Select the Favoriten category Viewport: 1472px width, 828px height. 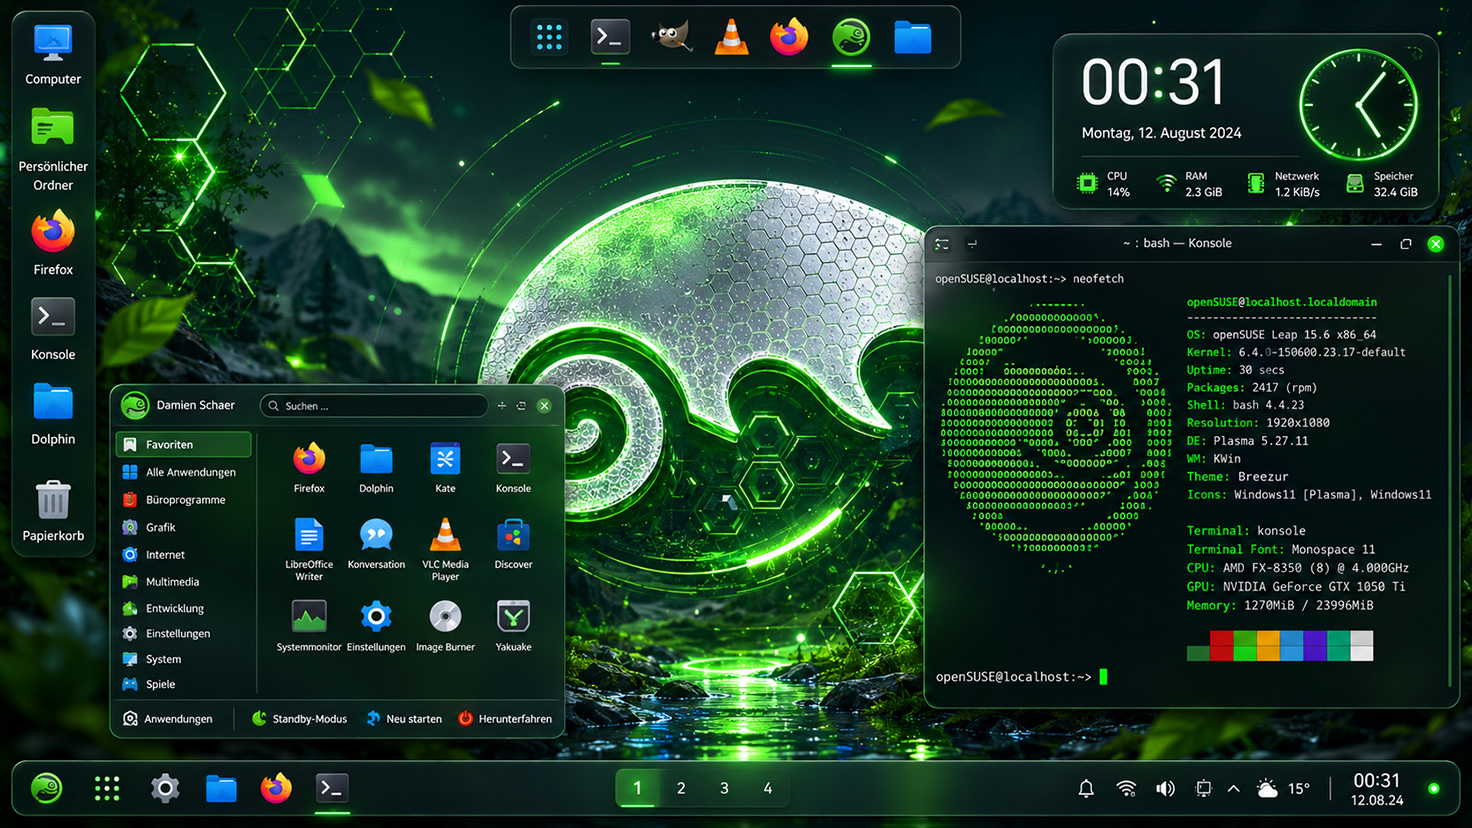coord(184,444)
